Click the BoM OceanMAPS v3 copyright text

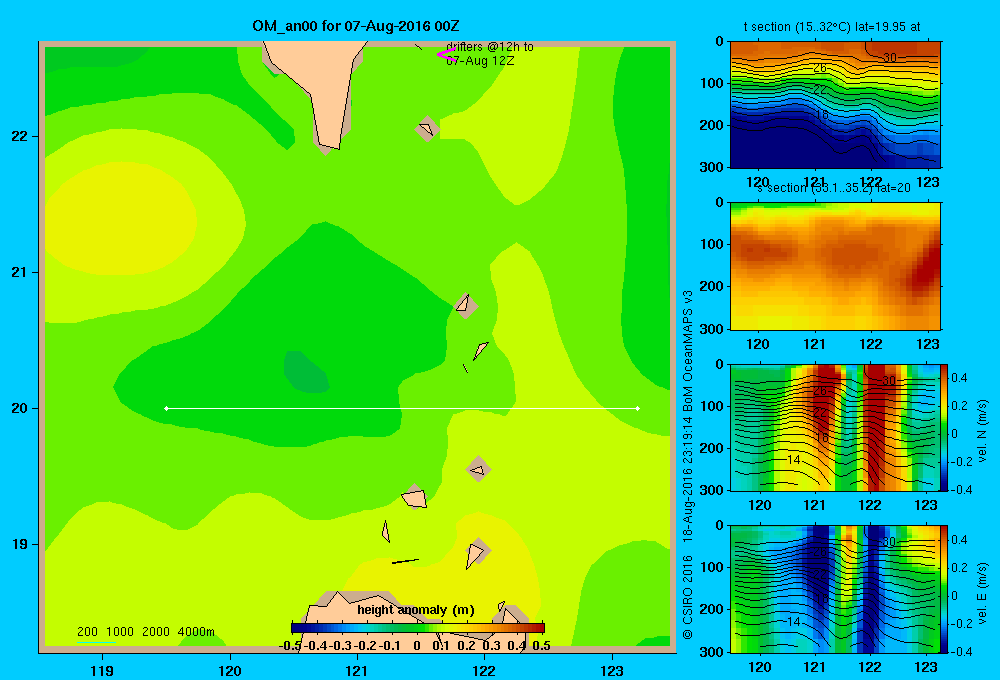[x=688, y=464]
